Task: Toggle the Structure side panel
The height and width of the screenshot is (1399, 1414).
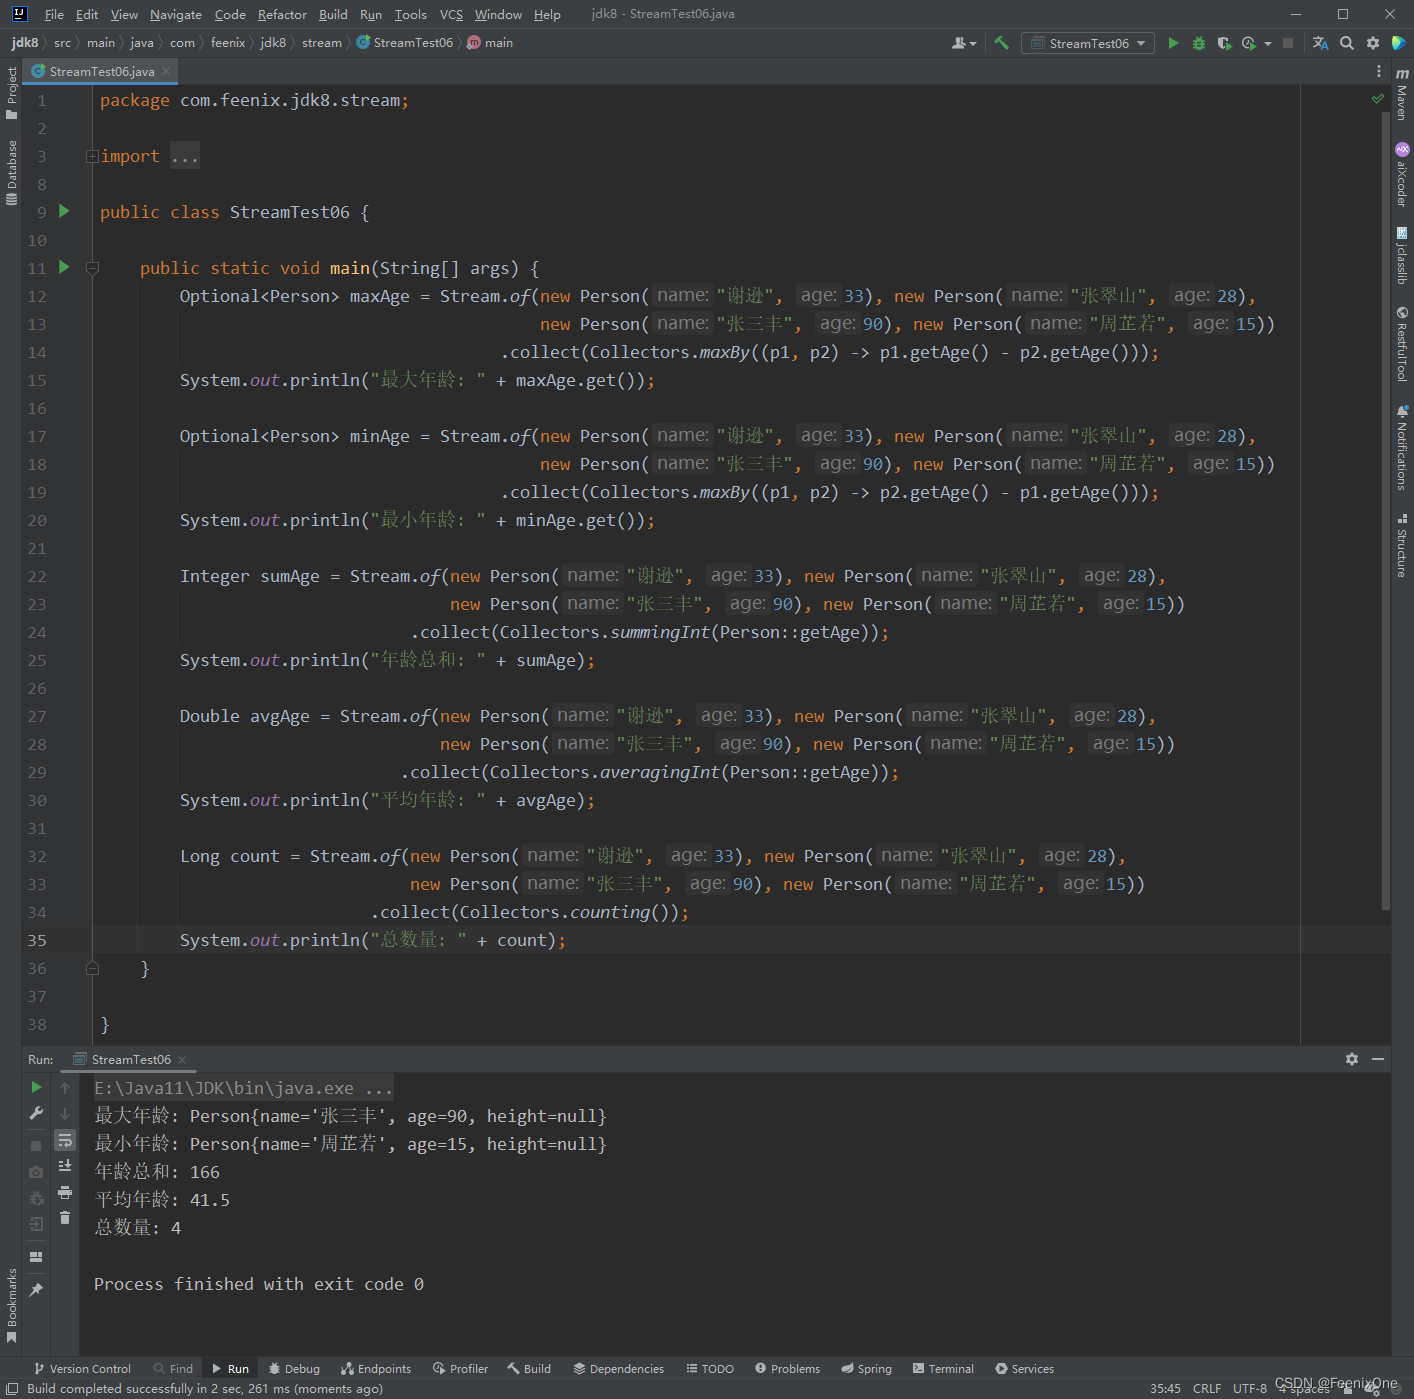Action: 1402,546
